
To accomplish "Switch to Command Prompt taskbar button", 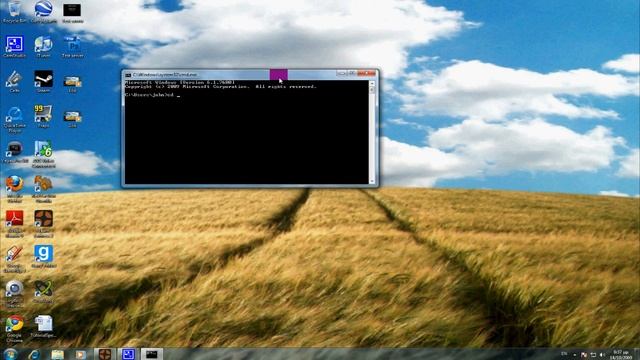I will tap(151, 354).
